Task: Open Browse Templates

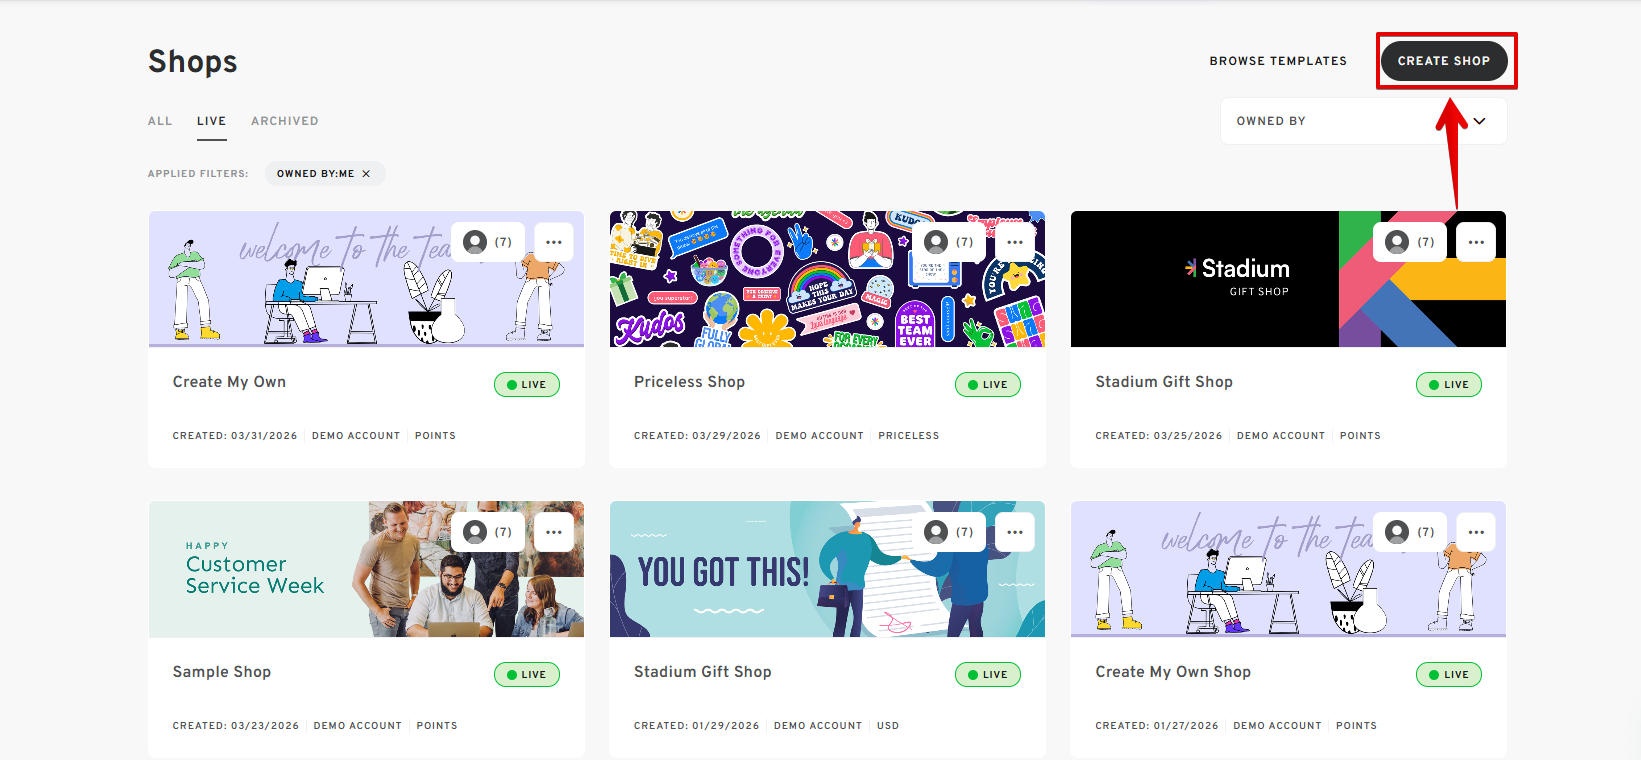Action: pos(1277,61)
